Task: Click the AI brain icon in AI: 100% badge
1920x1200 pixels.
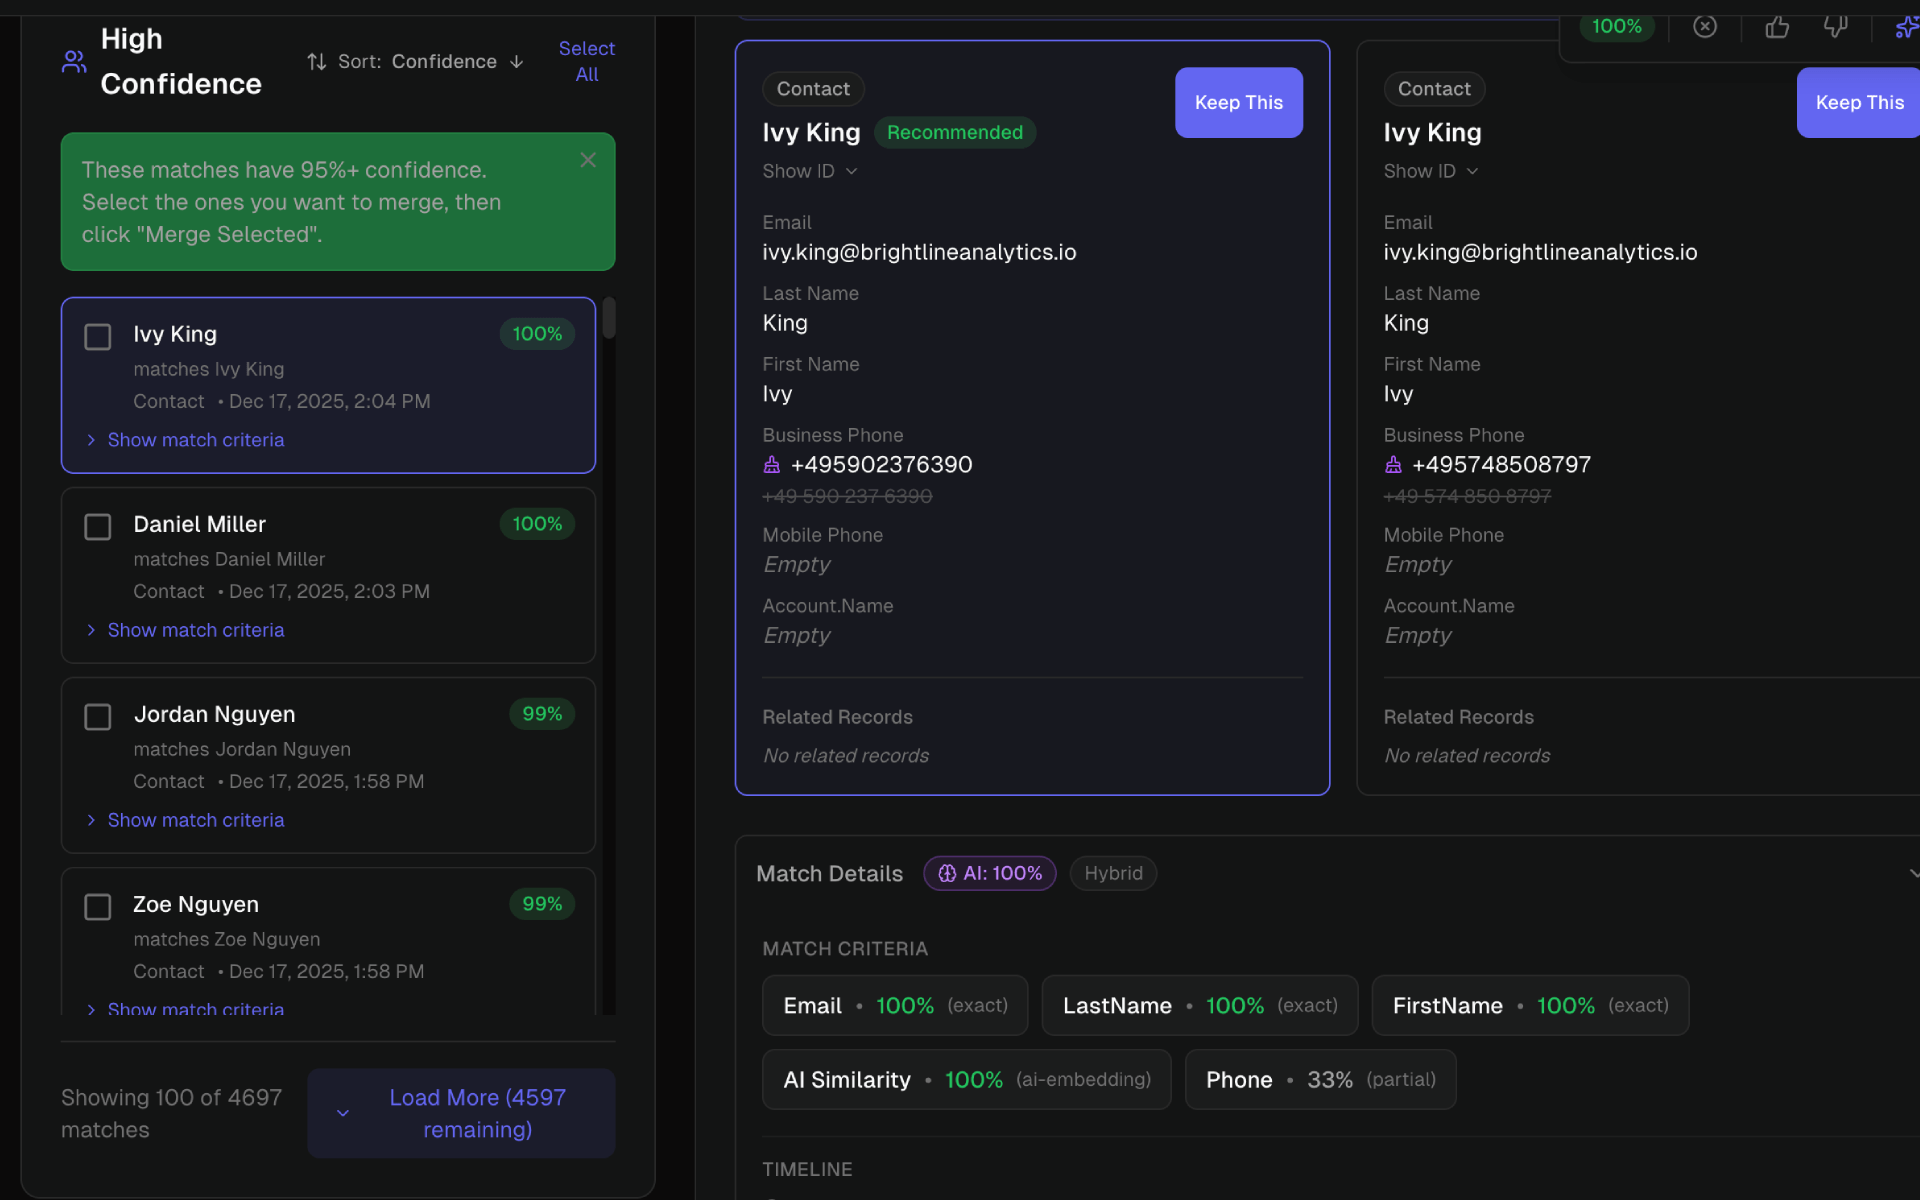Action: click(948, 873)
